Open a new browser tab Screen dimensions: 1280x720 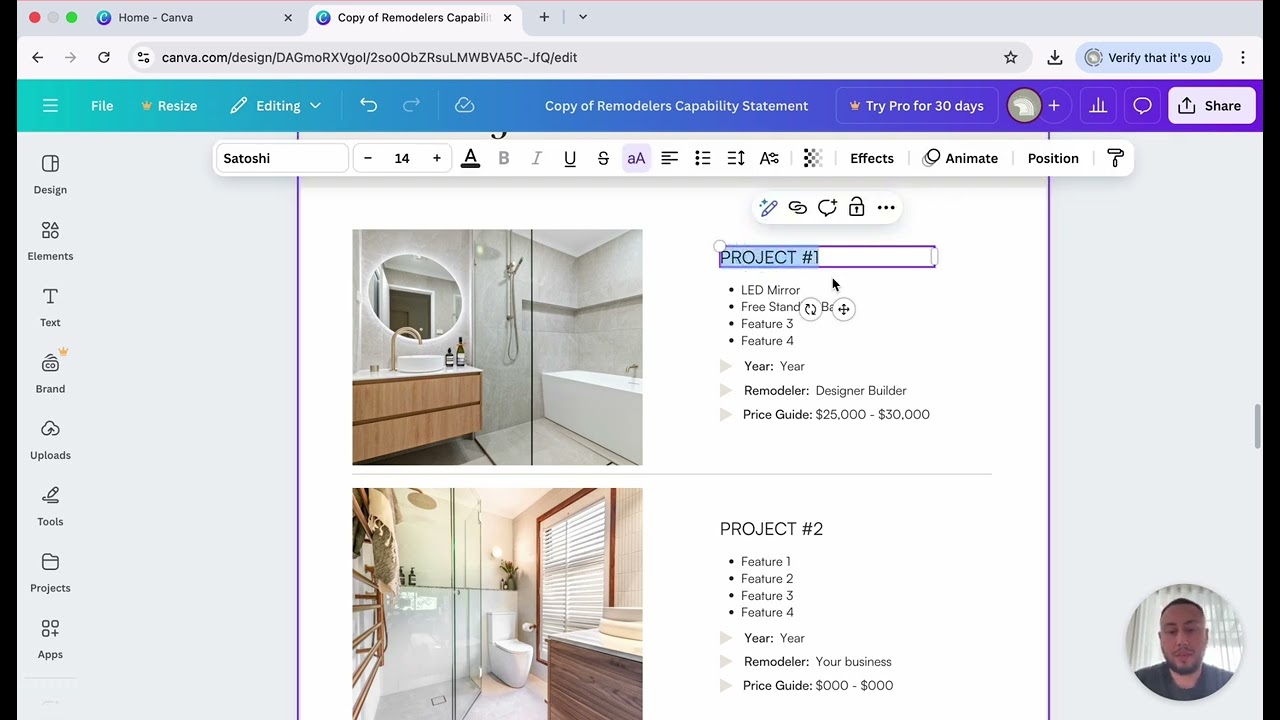pyautogui.click(x=544, y=17)
